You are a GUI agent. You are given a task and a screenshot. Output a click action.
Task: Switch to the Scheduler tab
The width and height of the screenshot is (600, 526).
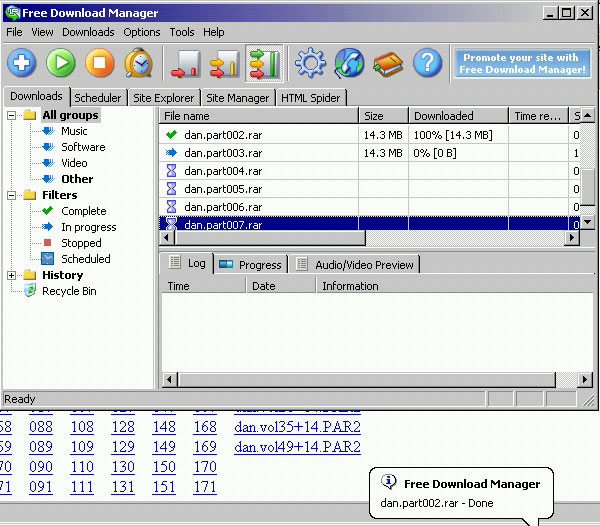(x=98, y=98)
